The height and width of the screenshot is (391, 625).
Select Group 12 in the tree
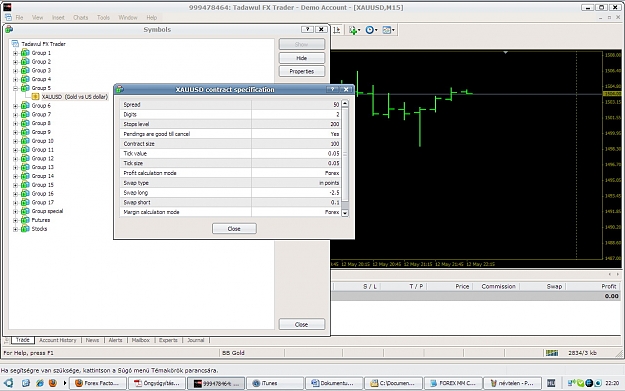point(42,159)
